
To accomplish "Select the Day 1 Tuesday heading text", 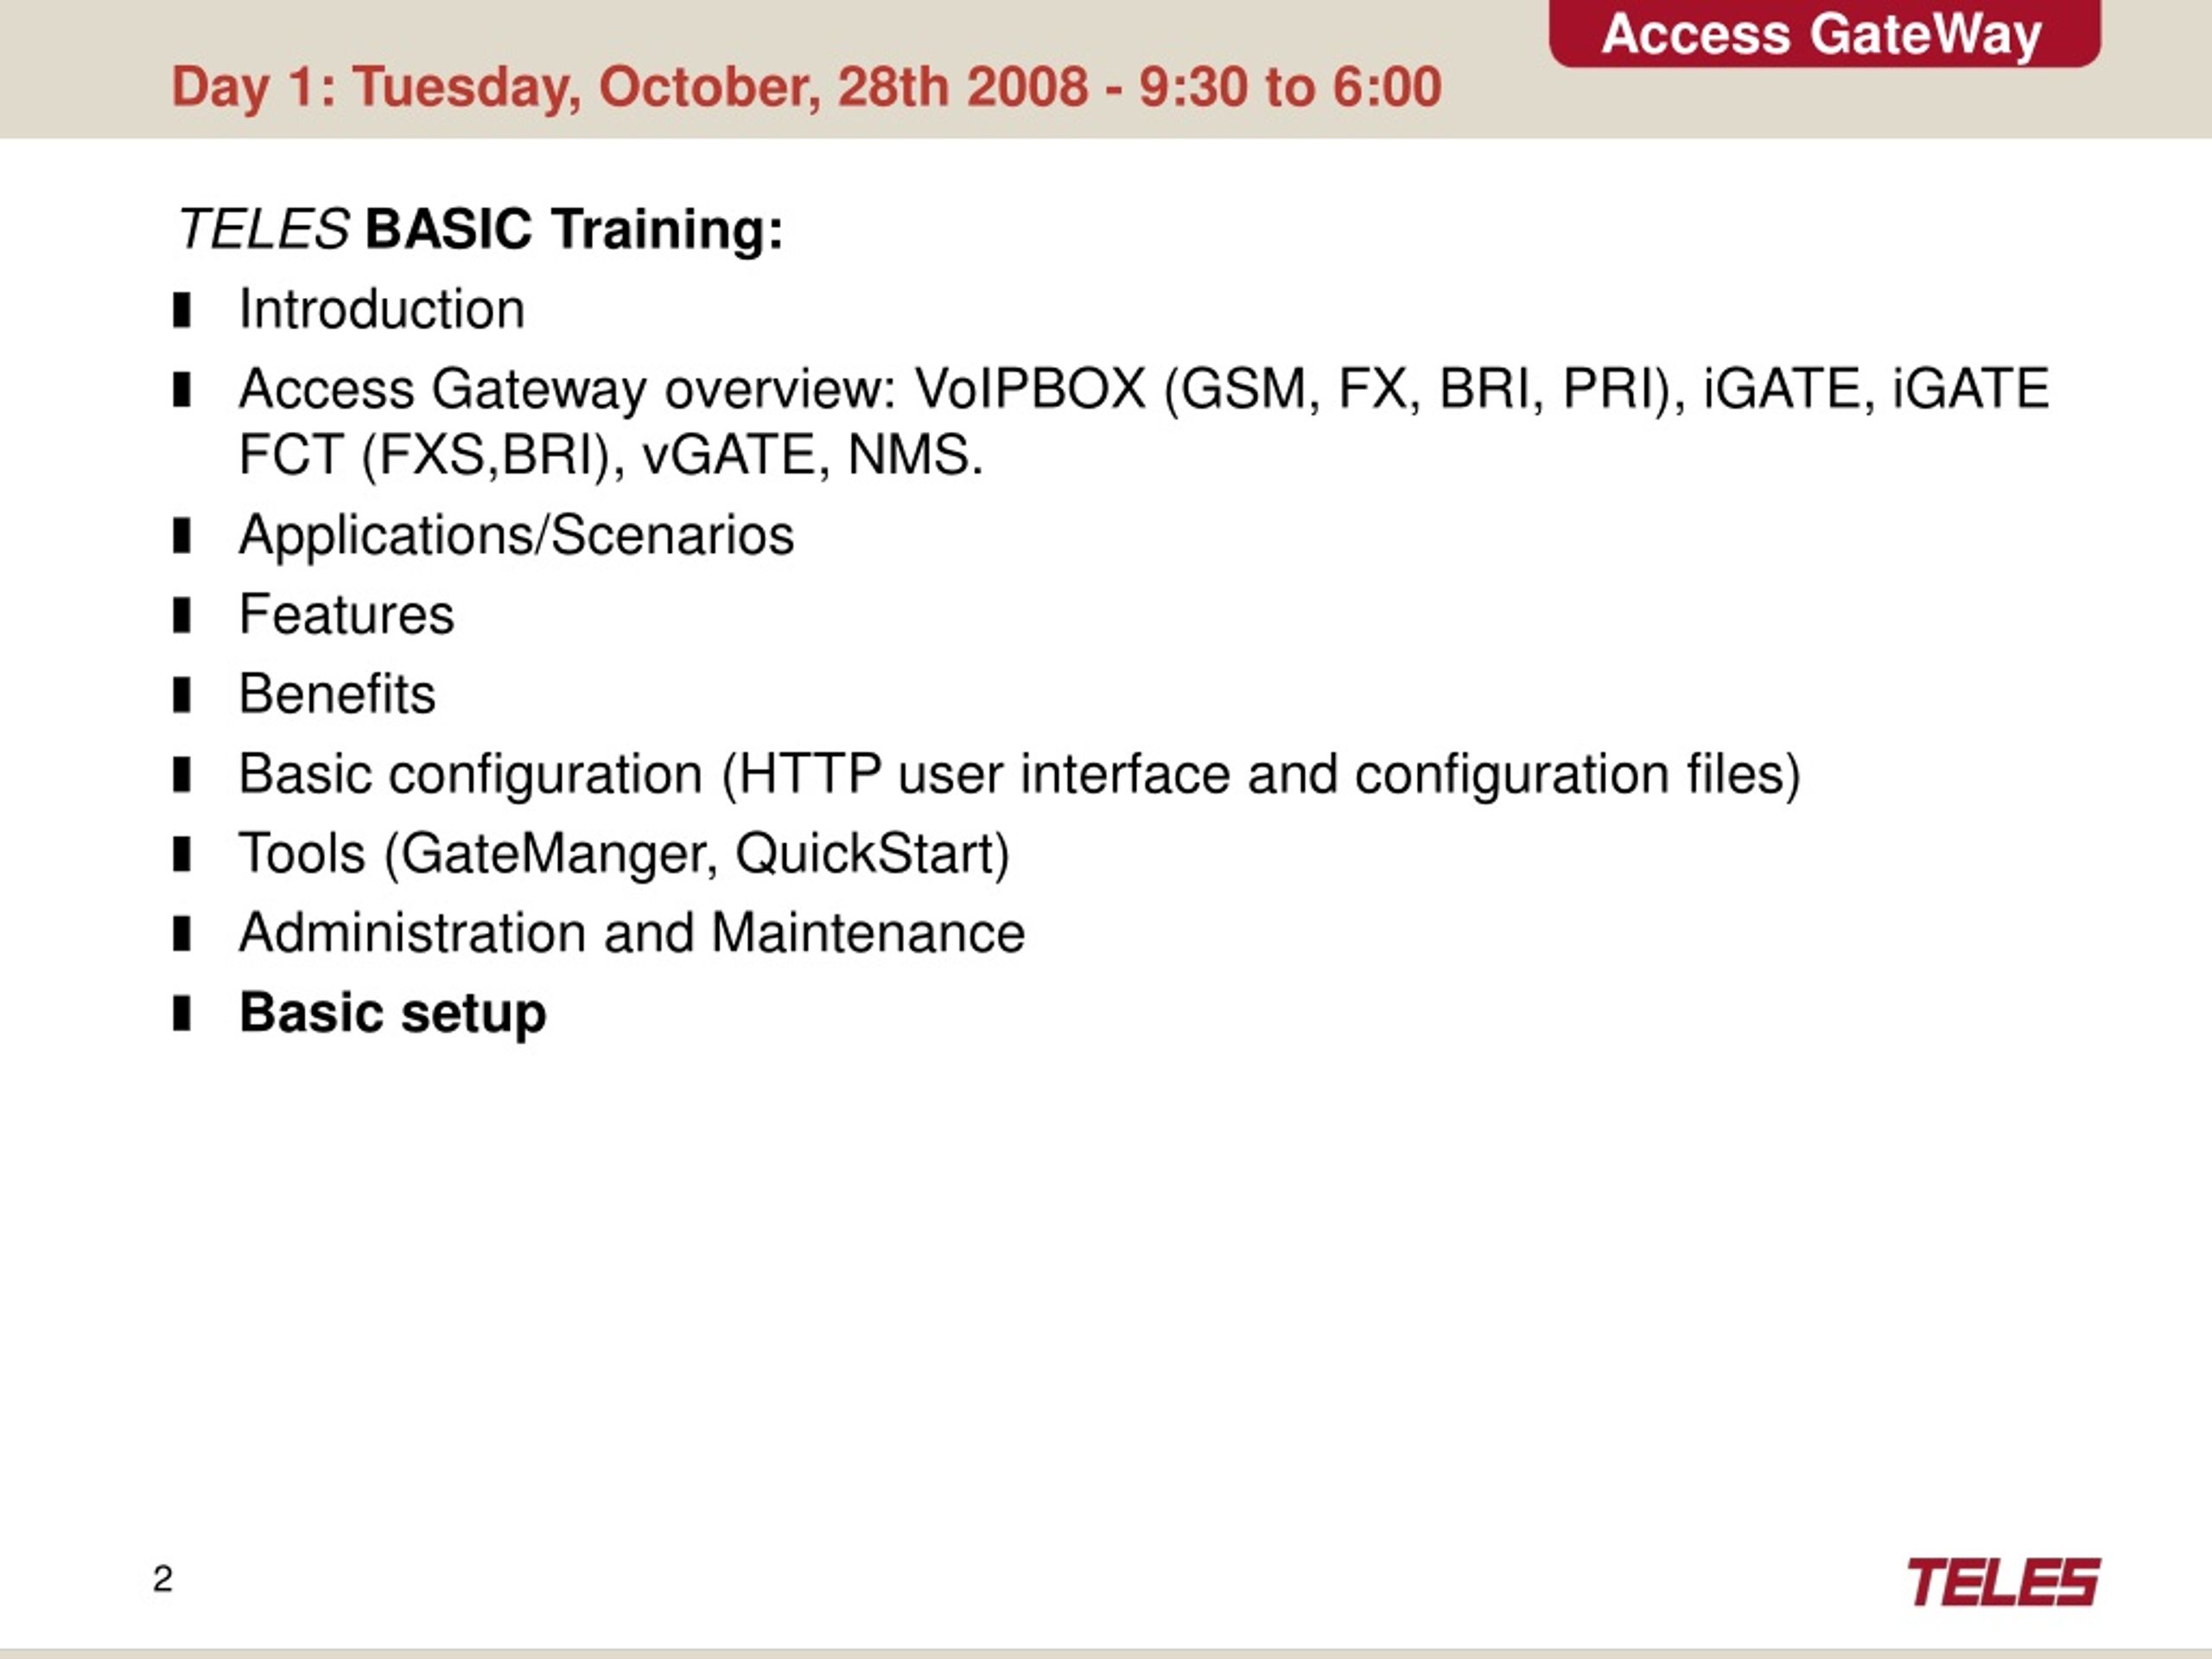I will coord(807,87).
